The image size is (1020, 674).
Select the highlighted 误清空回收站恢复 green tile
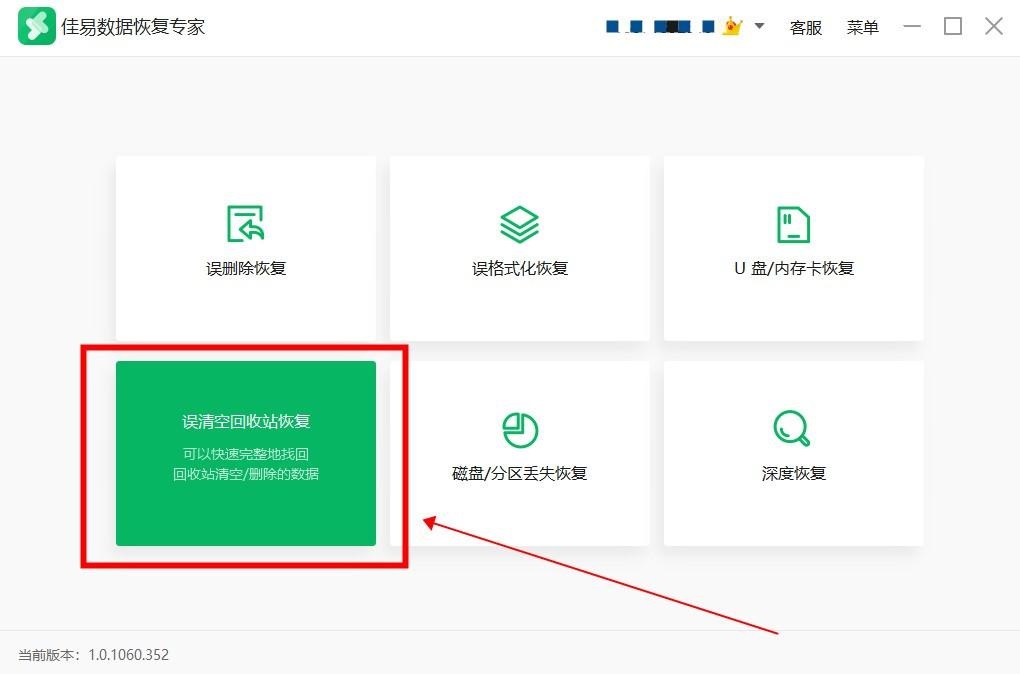[x=246, y=453]
